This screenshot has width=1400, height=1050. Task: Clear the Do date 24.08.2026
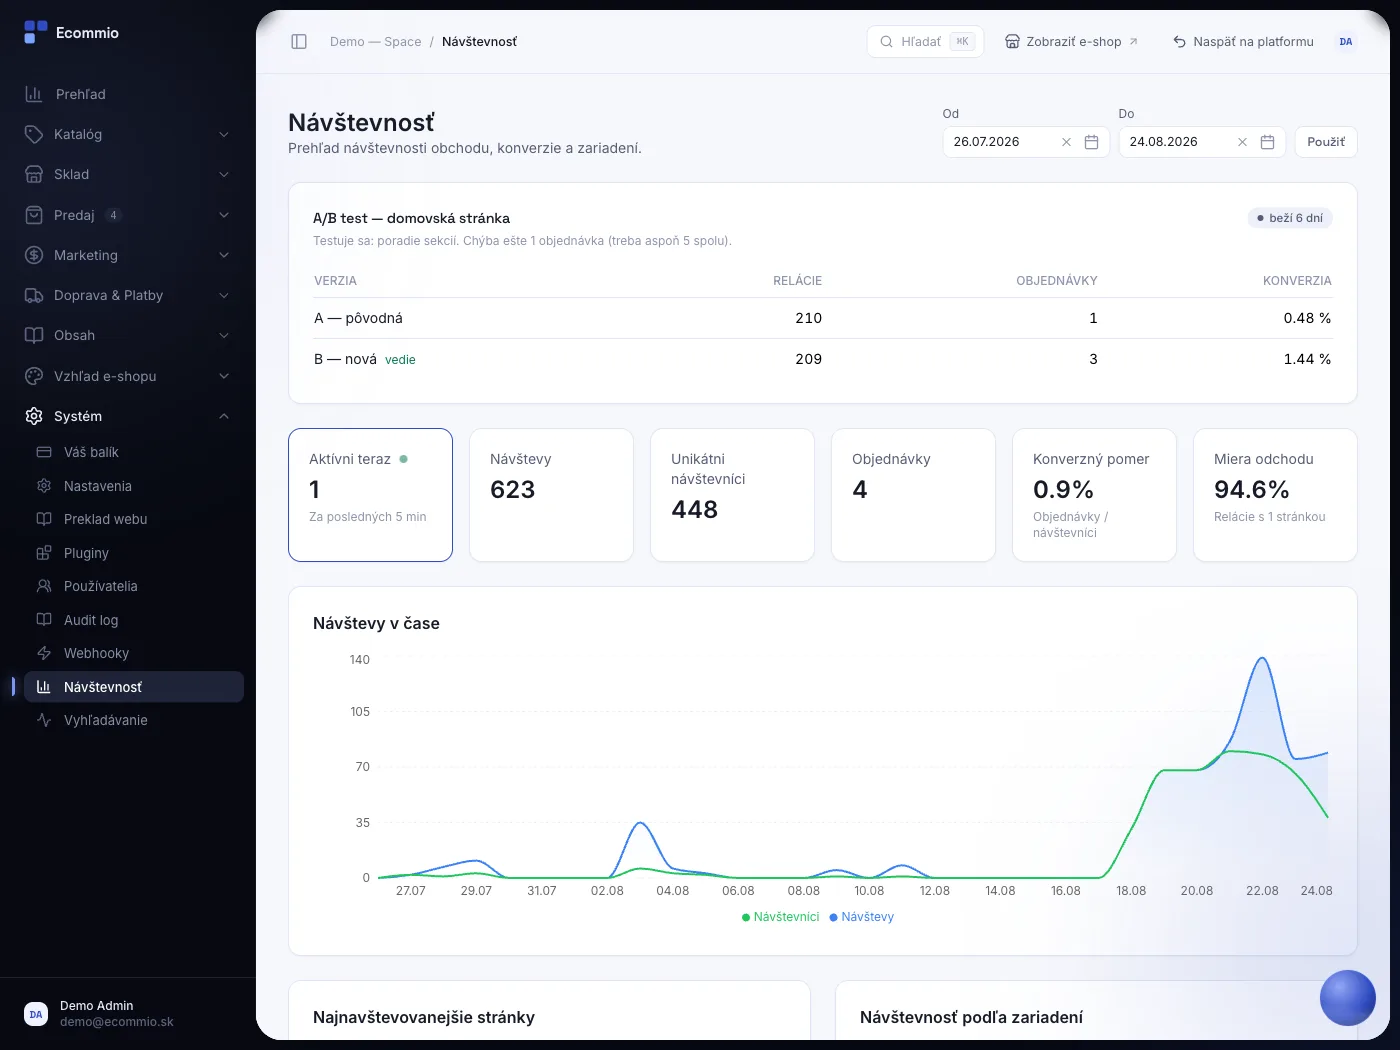(x=1242, y=142)
